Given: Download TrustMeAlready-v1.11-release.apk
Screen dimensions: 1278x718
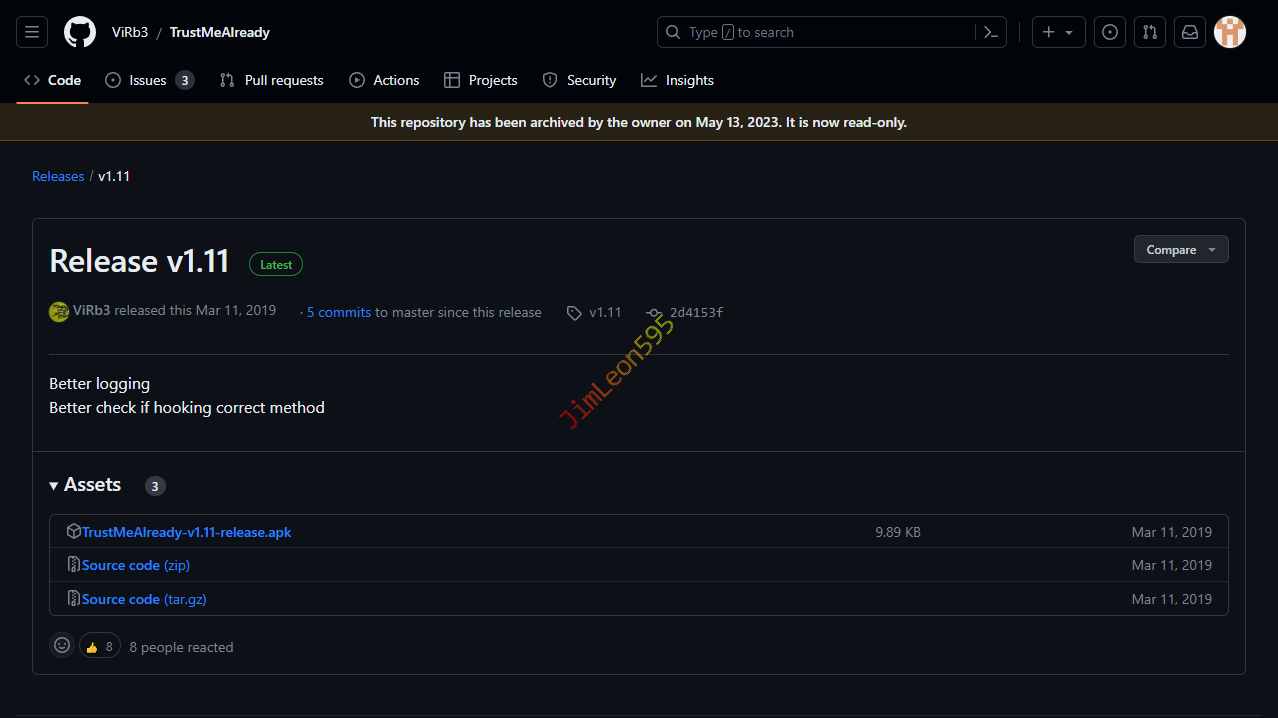Looking at the screenshot, I should 186,532.
